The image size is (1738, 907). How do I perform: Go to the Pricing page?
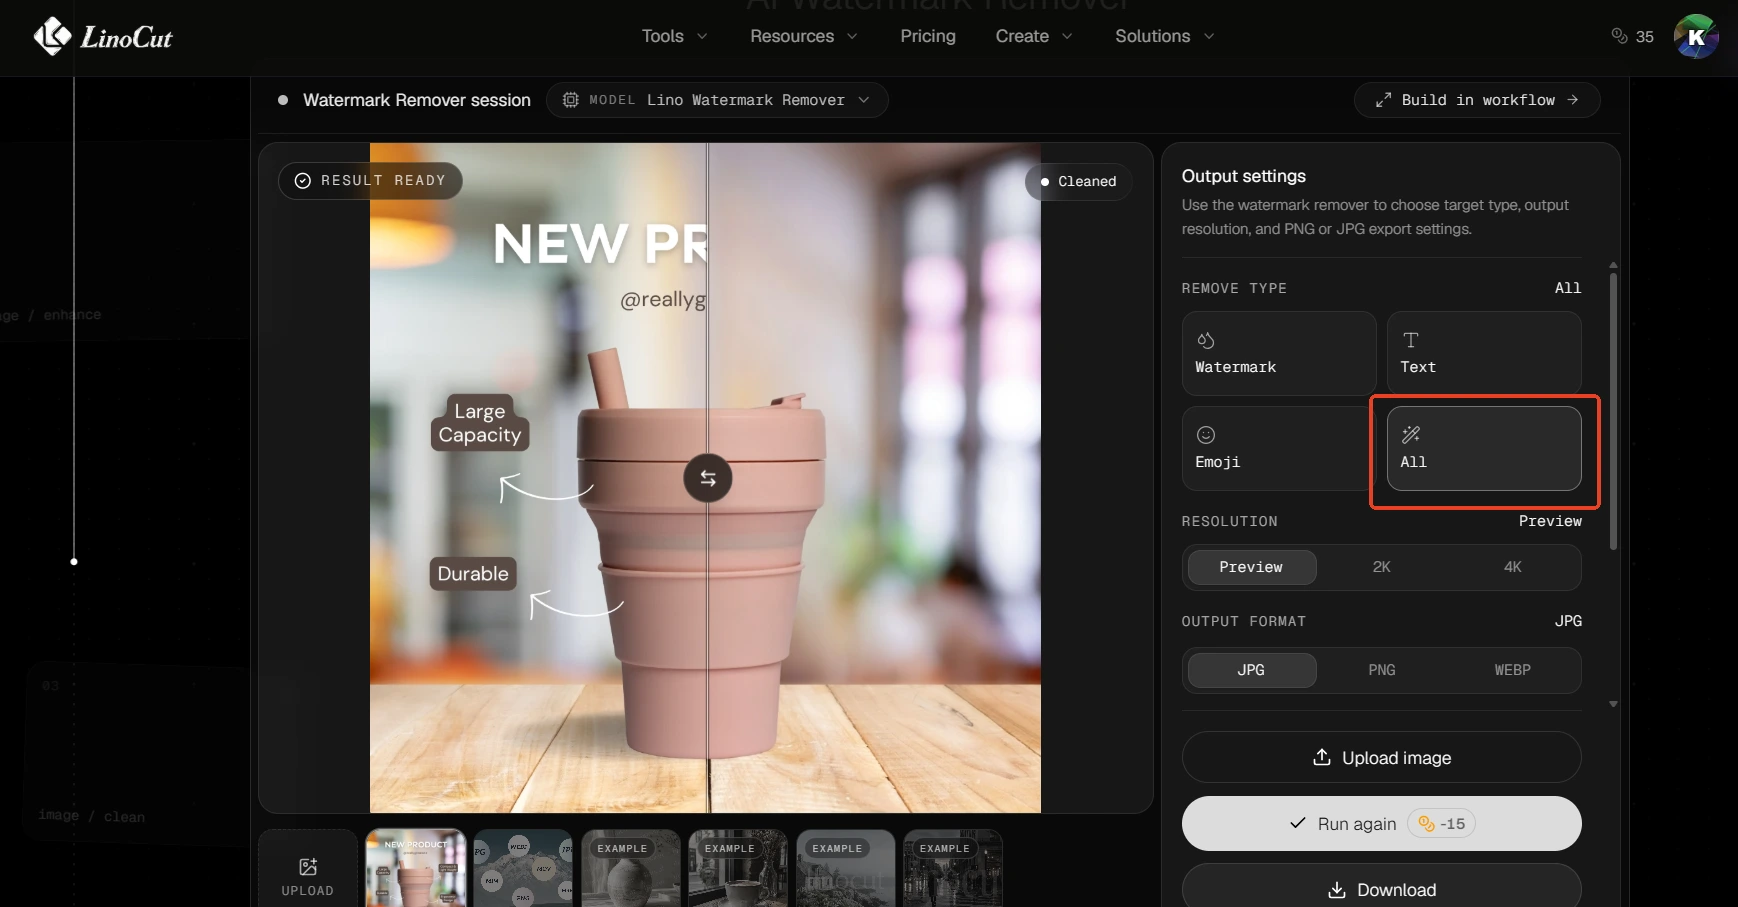click(x=928, y=36)
